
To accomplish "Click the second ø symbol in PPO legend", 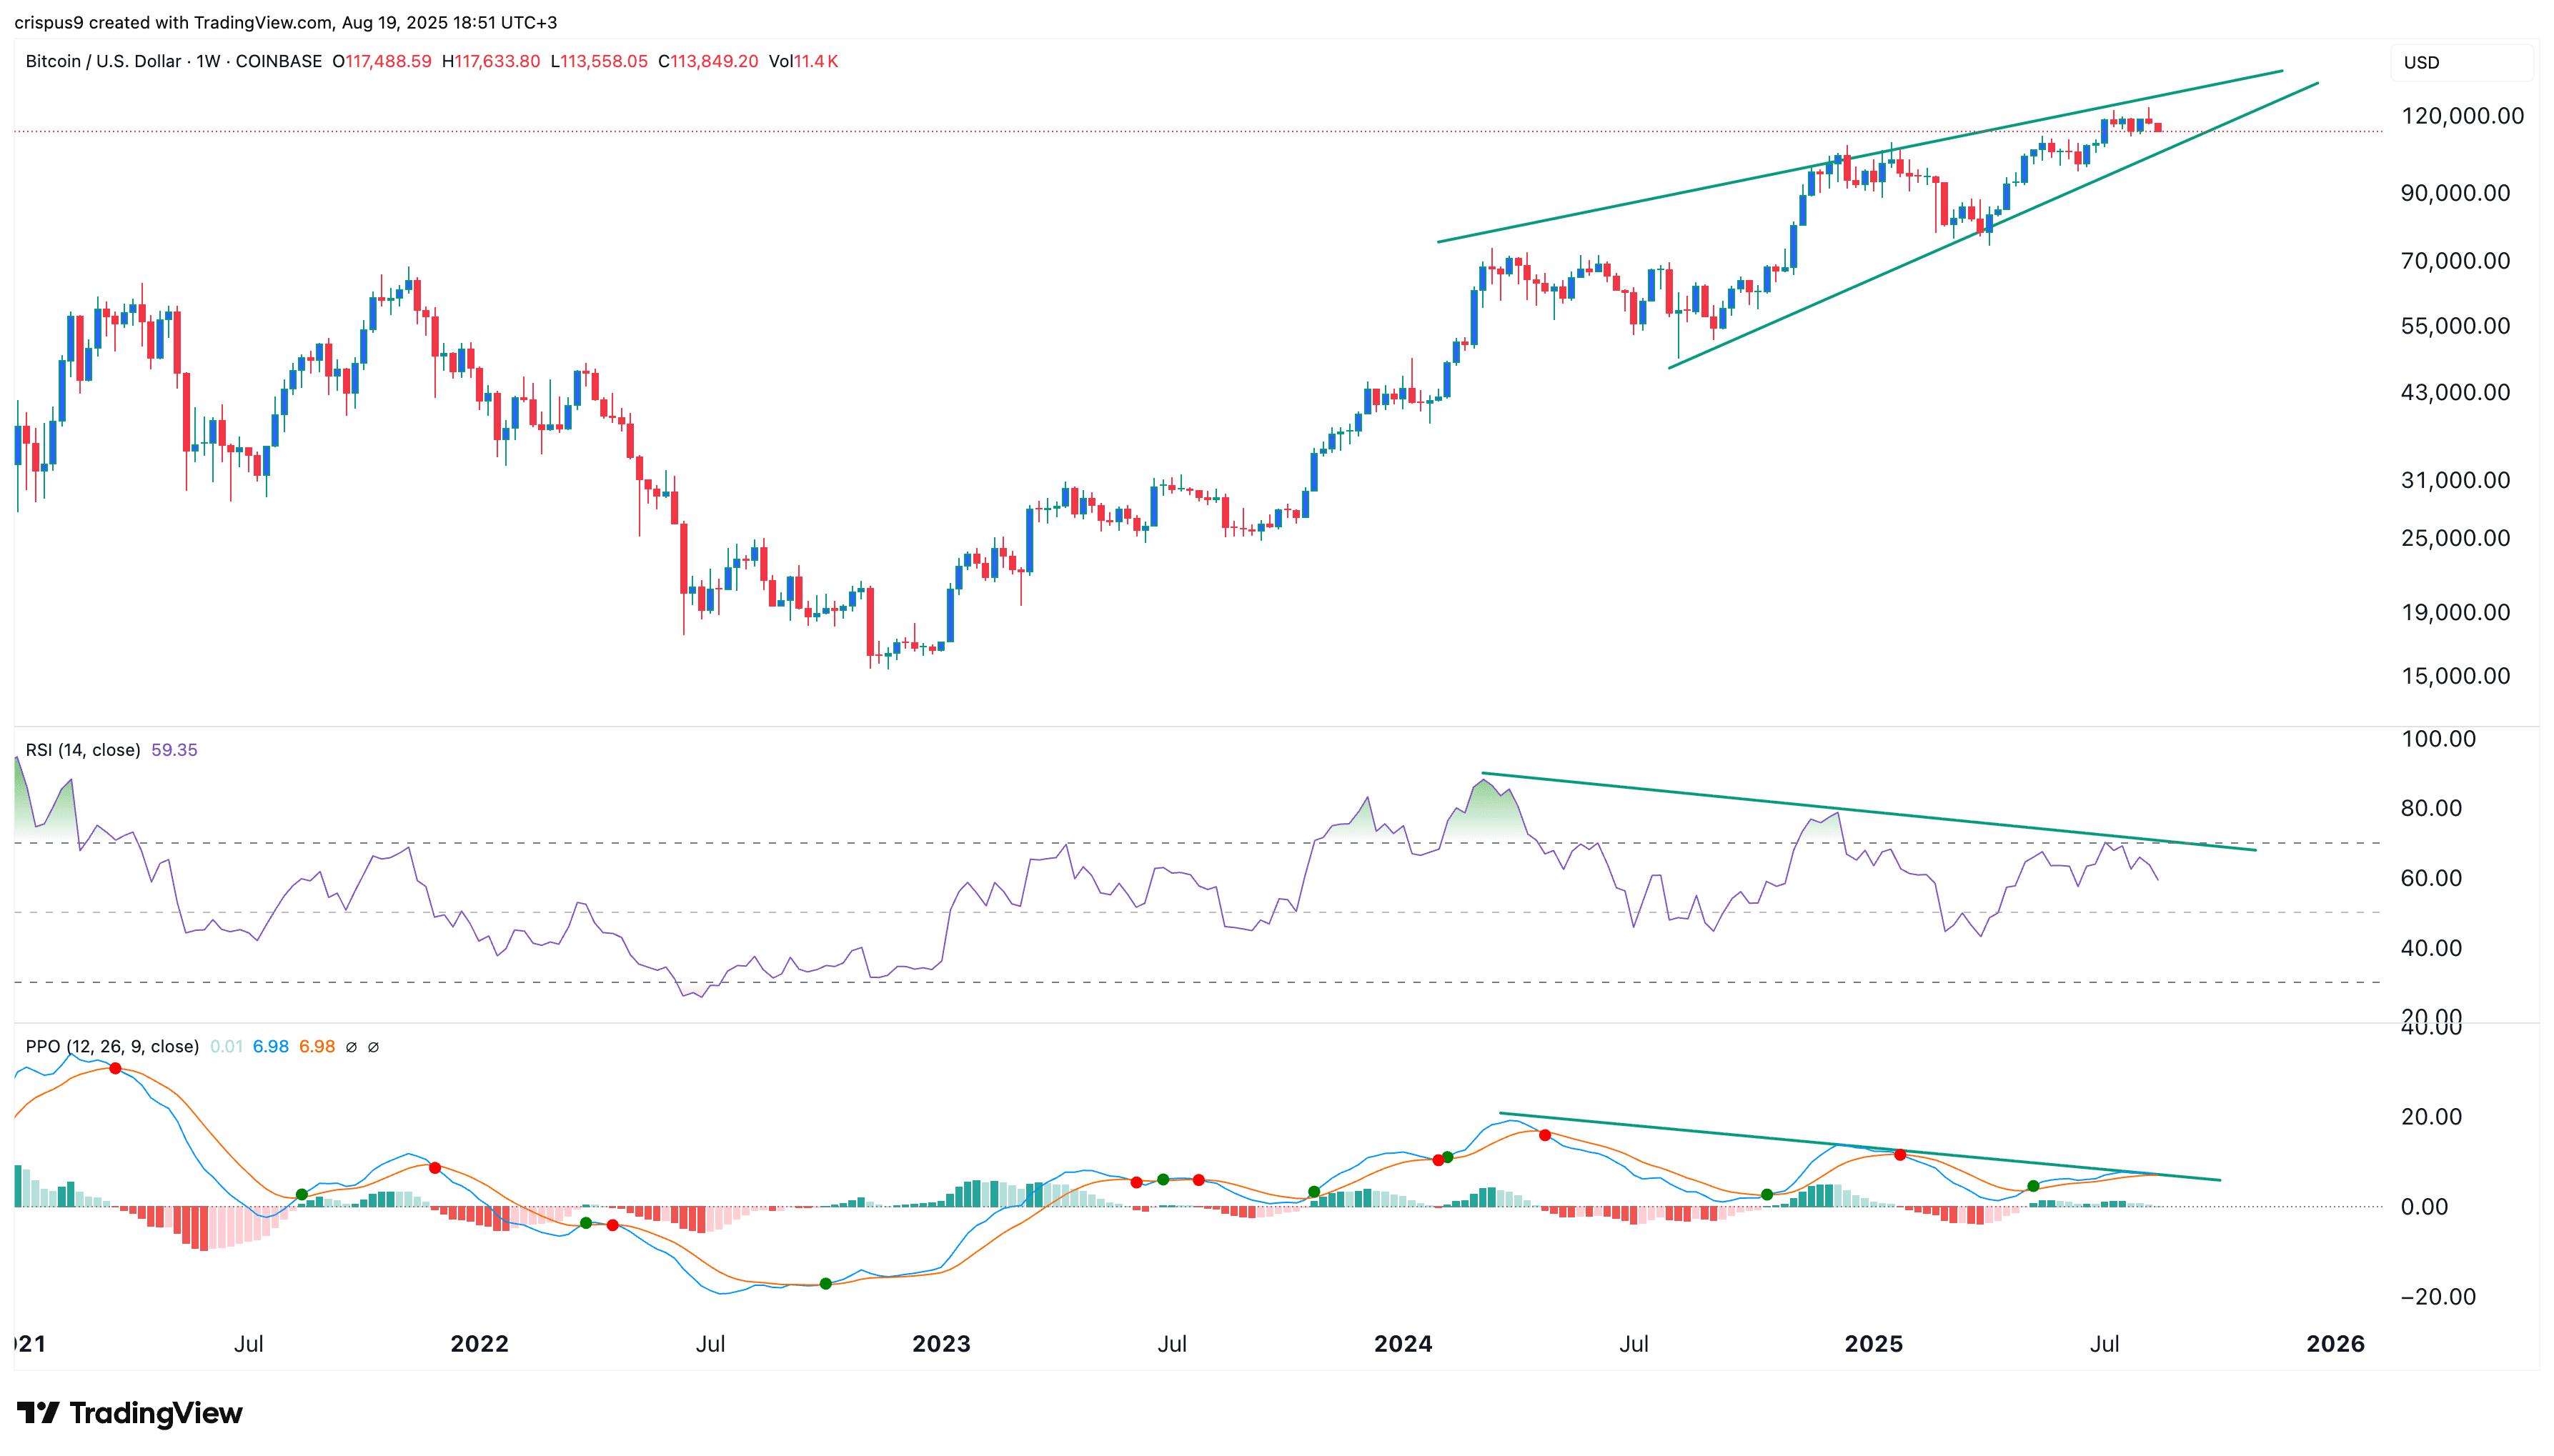I will pos(373,1046).
